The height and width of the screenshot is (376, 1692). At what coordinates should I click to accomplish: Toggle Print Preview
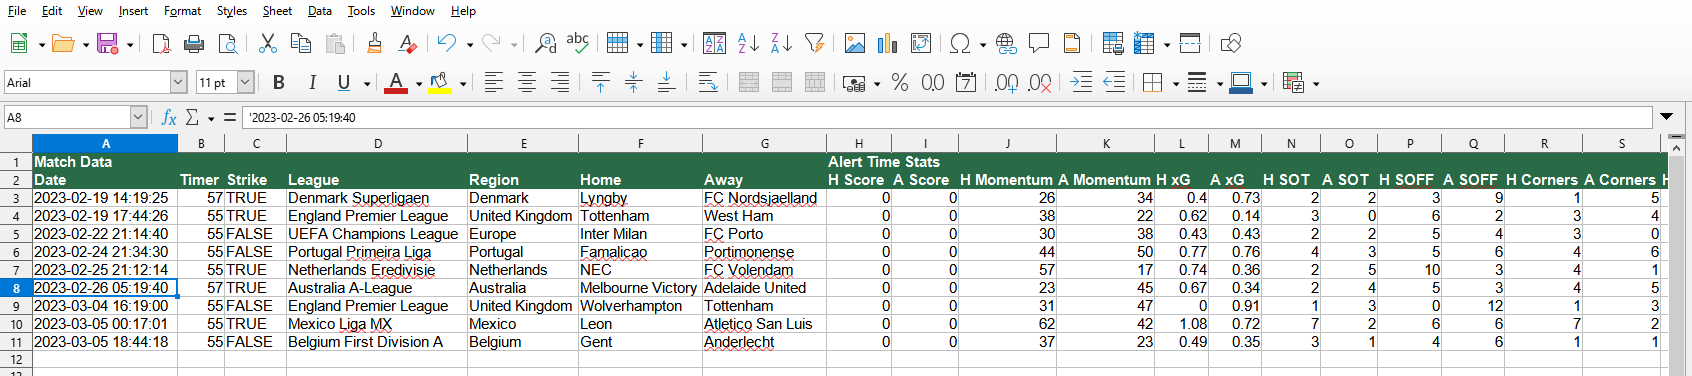pos(227,43)
